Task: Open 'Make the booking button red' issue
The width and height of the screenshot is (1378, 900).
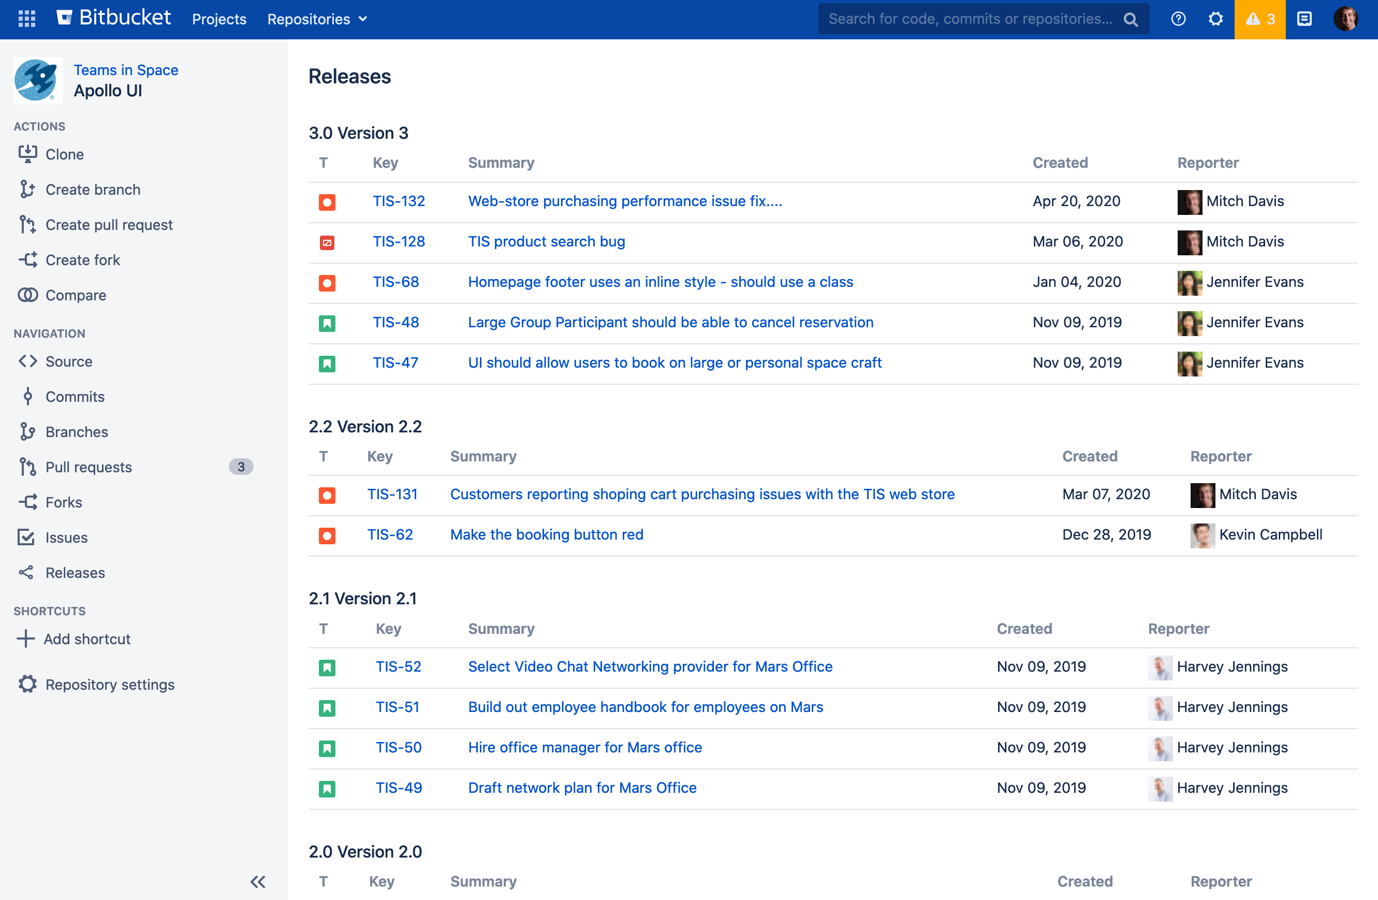Action: tap(546, 534)
